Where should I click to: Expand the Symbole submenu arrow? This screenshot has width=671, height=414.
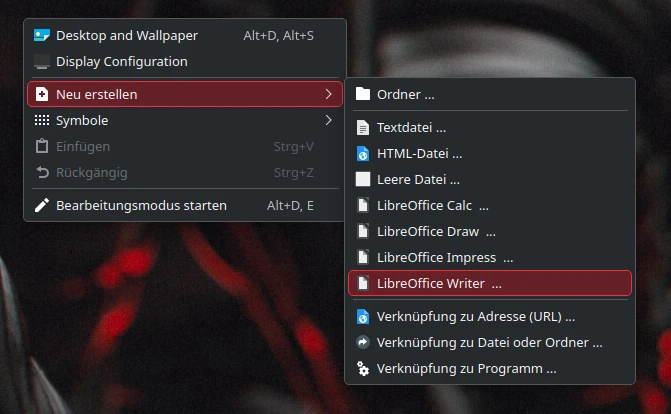(328, 120)
